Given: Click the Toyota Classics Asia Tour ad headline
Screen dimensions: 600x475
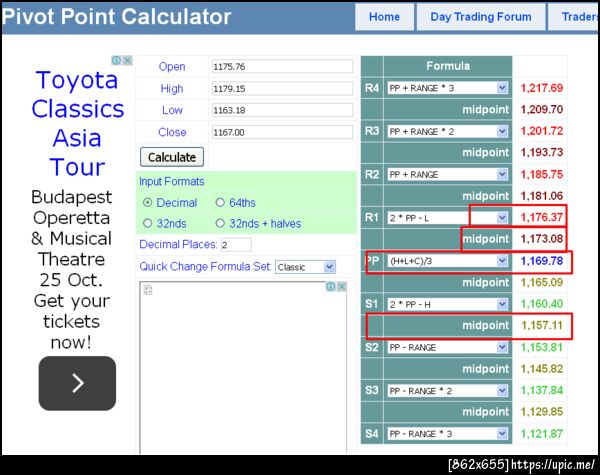Looking at the screenshot, I should coord(77,123).
